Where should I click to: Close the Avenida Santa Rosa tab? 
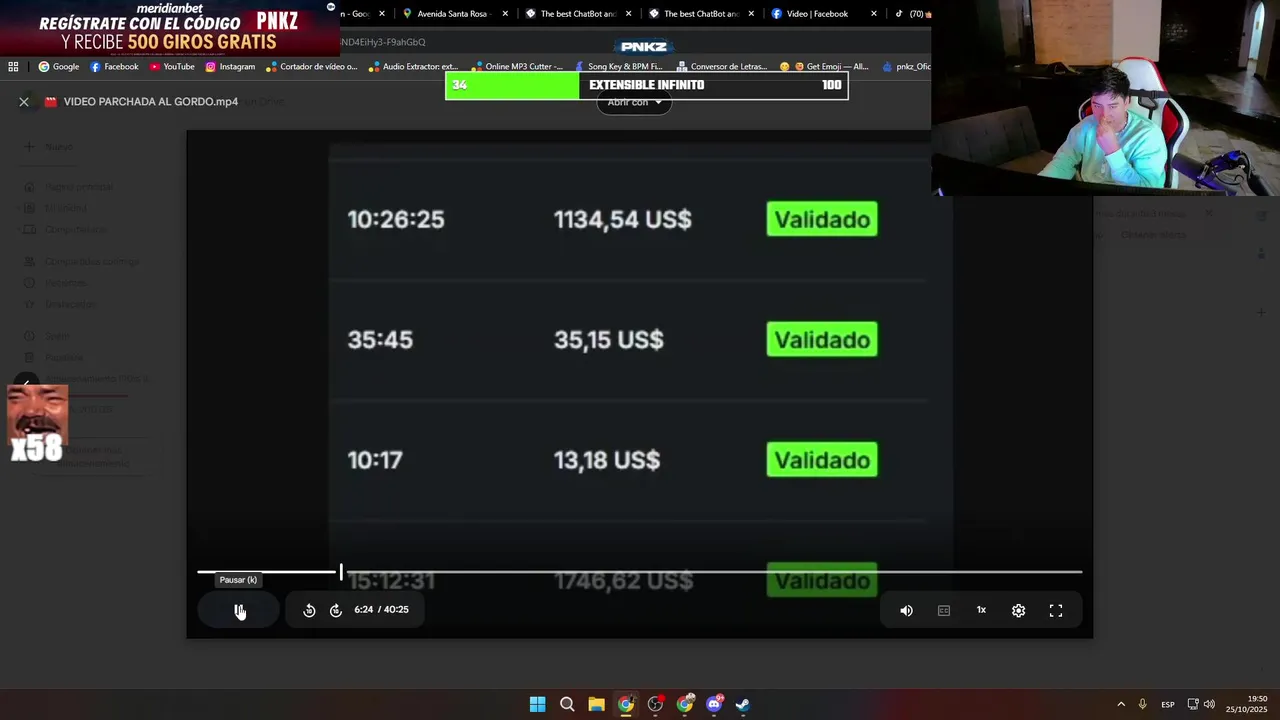pos(505,14)
